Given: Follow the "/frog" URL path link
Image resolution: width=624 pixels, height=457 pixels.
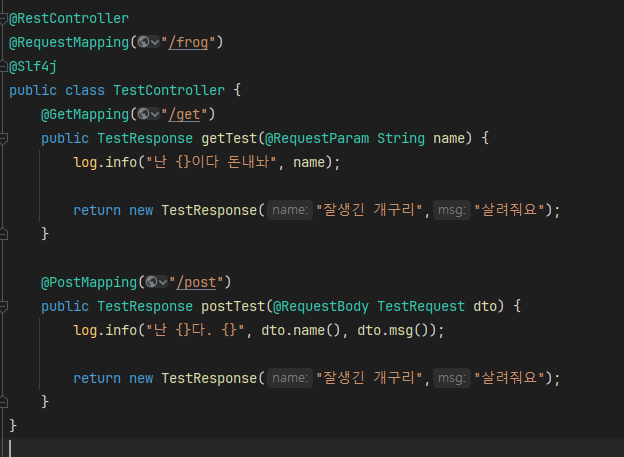Looking at the screenshot, I should tap(188, 42).
